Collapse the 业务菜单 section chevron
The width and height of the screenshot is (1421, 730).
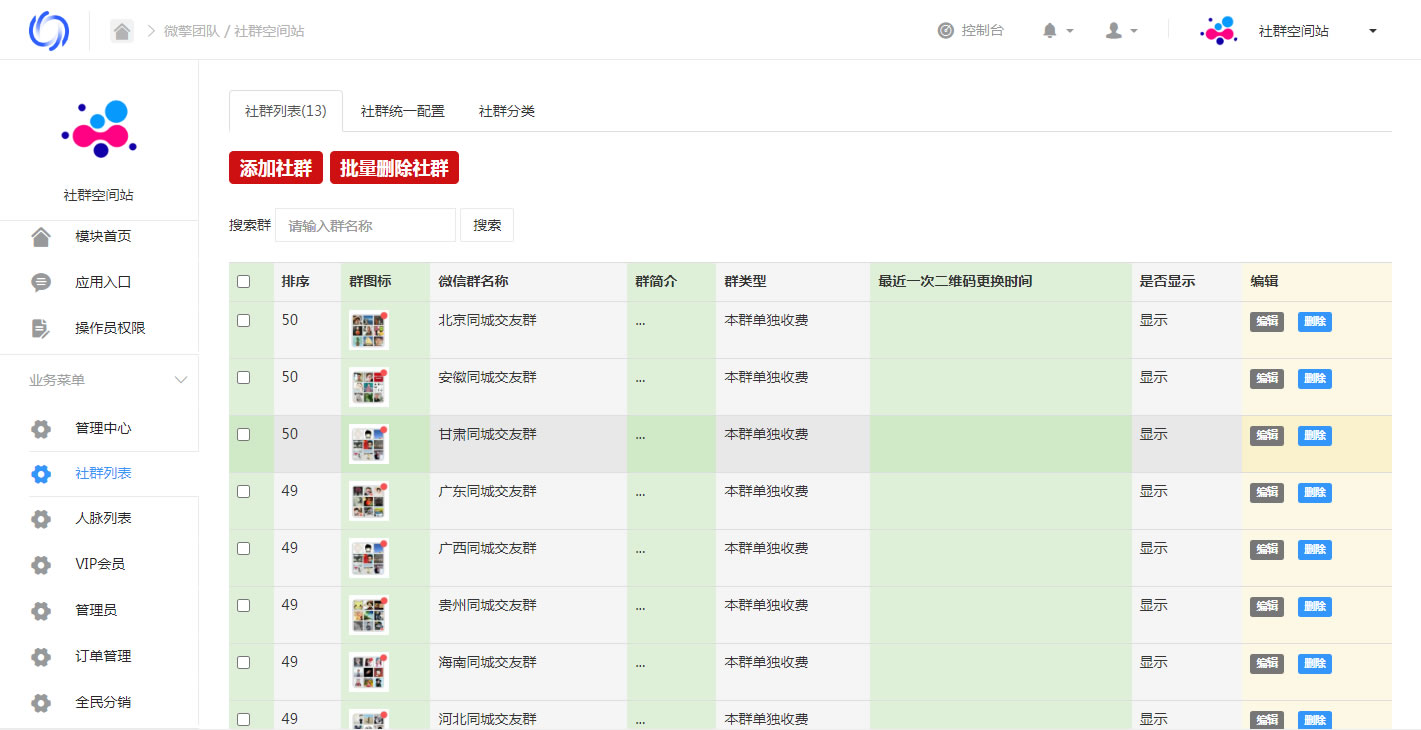181,380
